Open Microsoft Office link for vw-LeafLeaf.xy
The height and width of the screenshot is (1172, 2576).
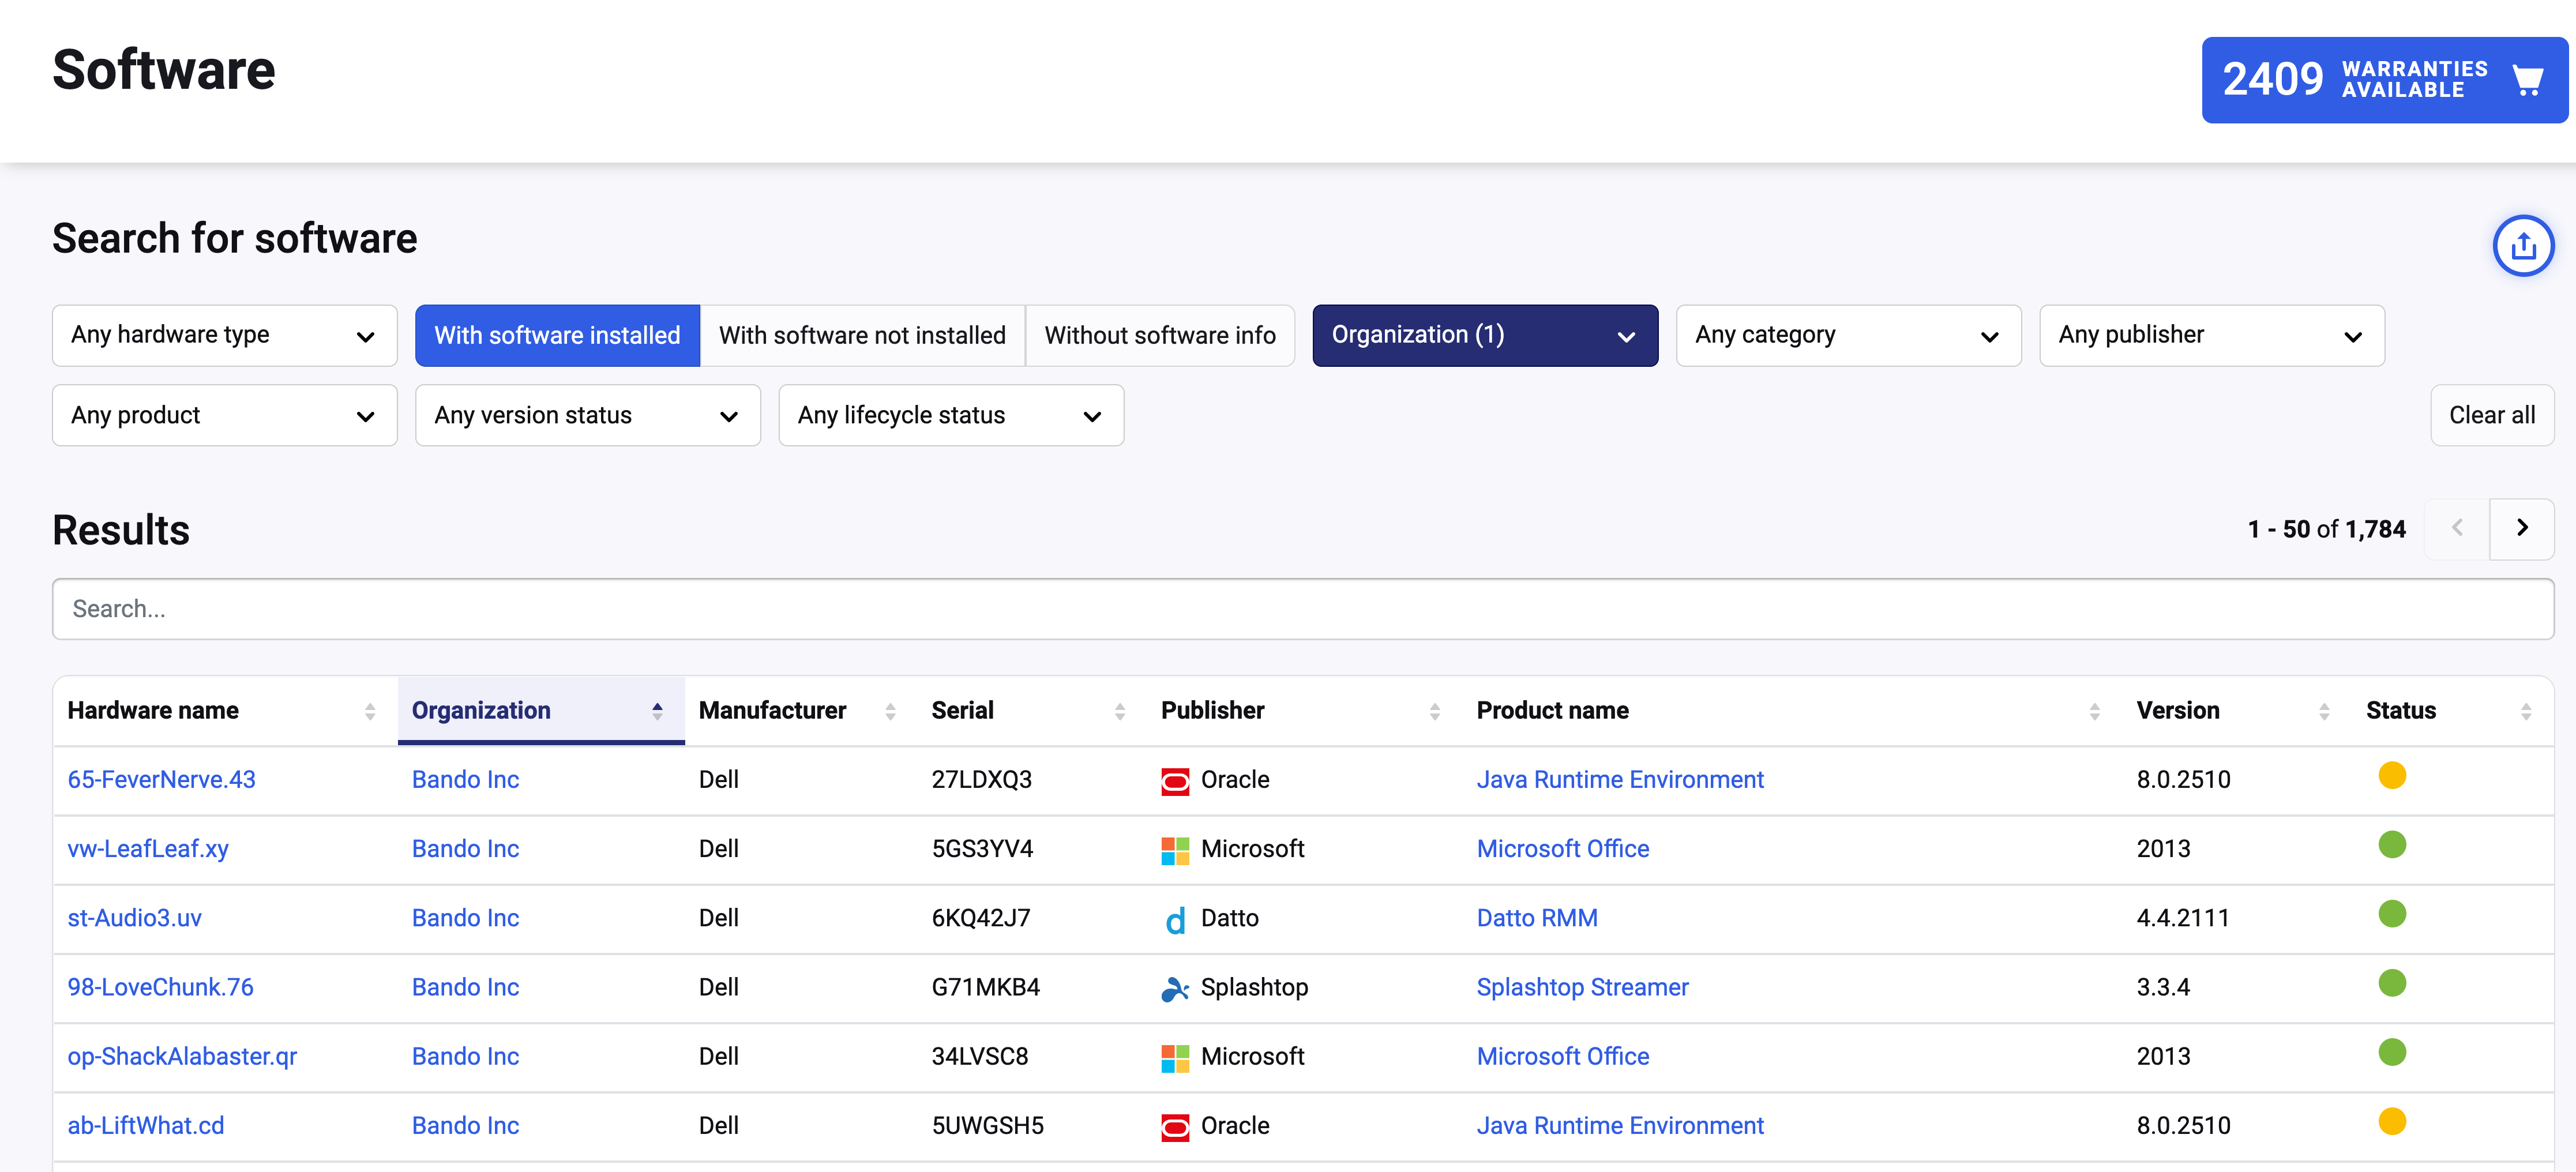point(1563,849)
